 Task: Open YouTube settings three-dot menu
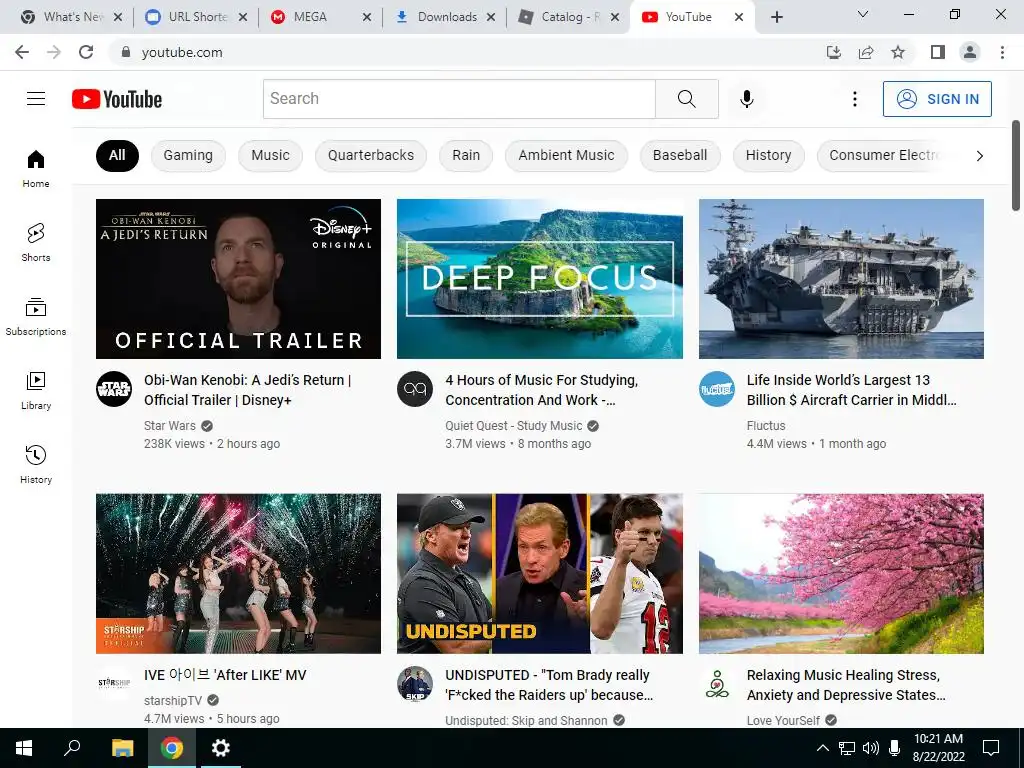854,99
